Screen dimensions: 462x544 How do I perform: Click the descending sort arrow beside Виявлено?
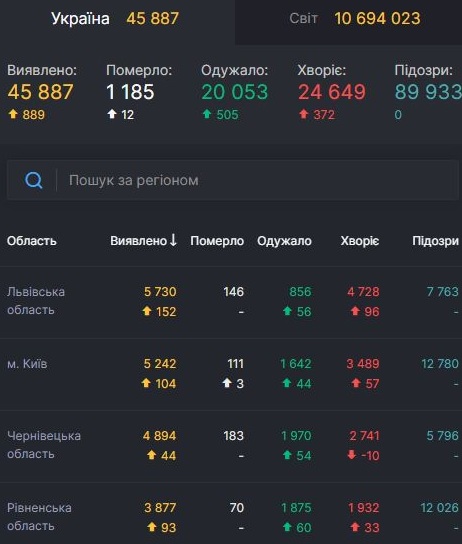click(x=173, y=240)
